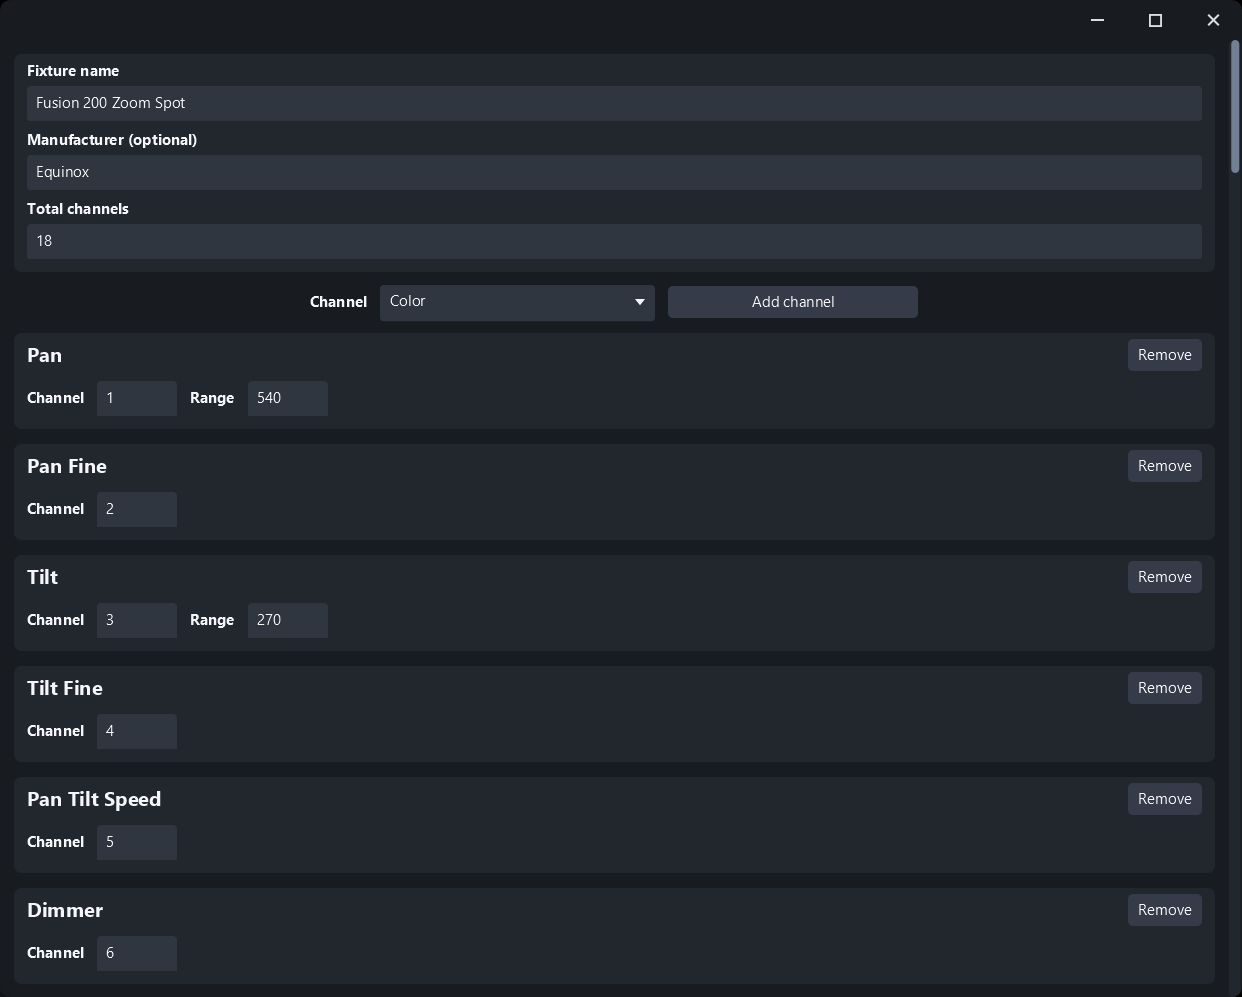
Task: Remove the Tilt channel
Action: pyautogui.click(x=1165, y=577)
